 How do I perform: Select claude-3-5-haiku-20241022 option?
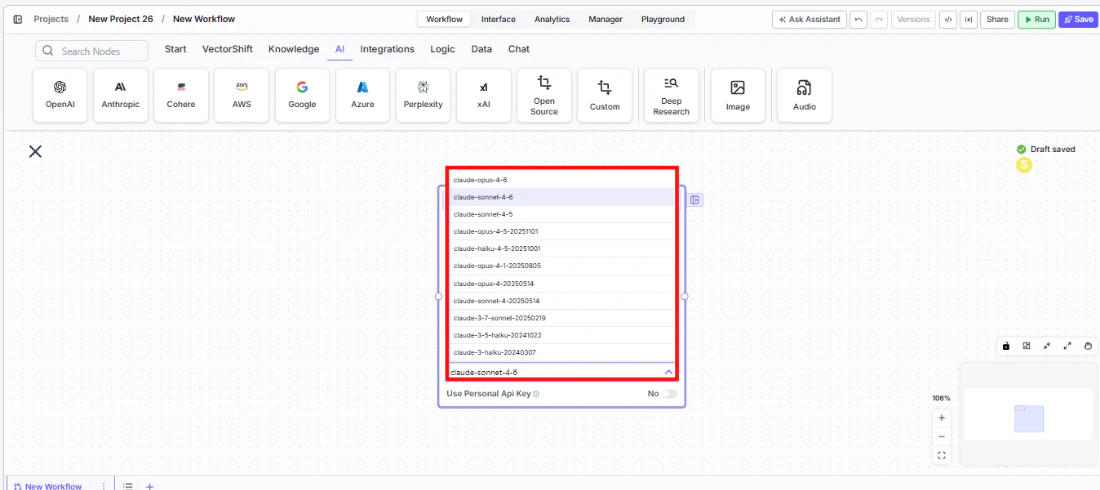click(562, 336)
